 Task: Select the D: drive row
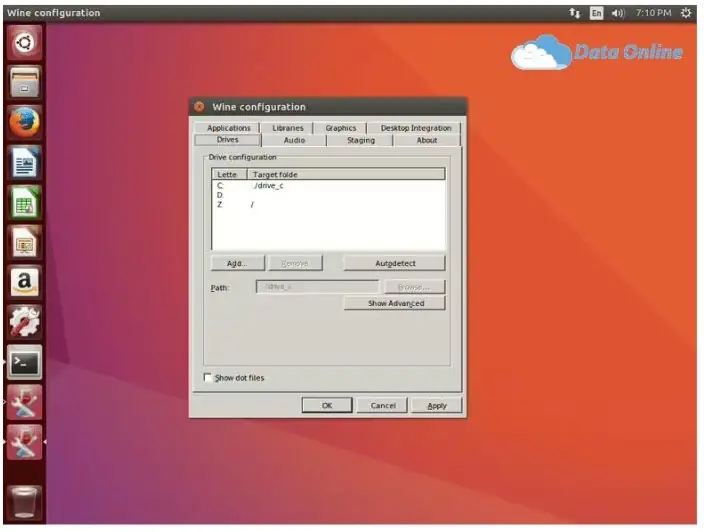pyautogui.click(x=328, y=195)
